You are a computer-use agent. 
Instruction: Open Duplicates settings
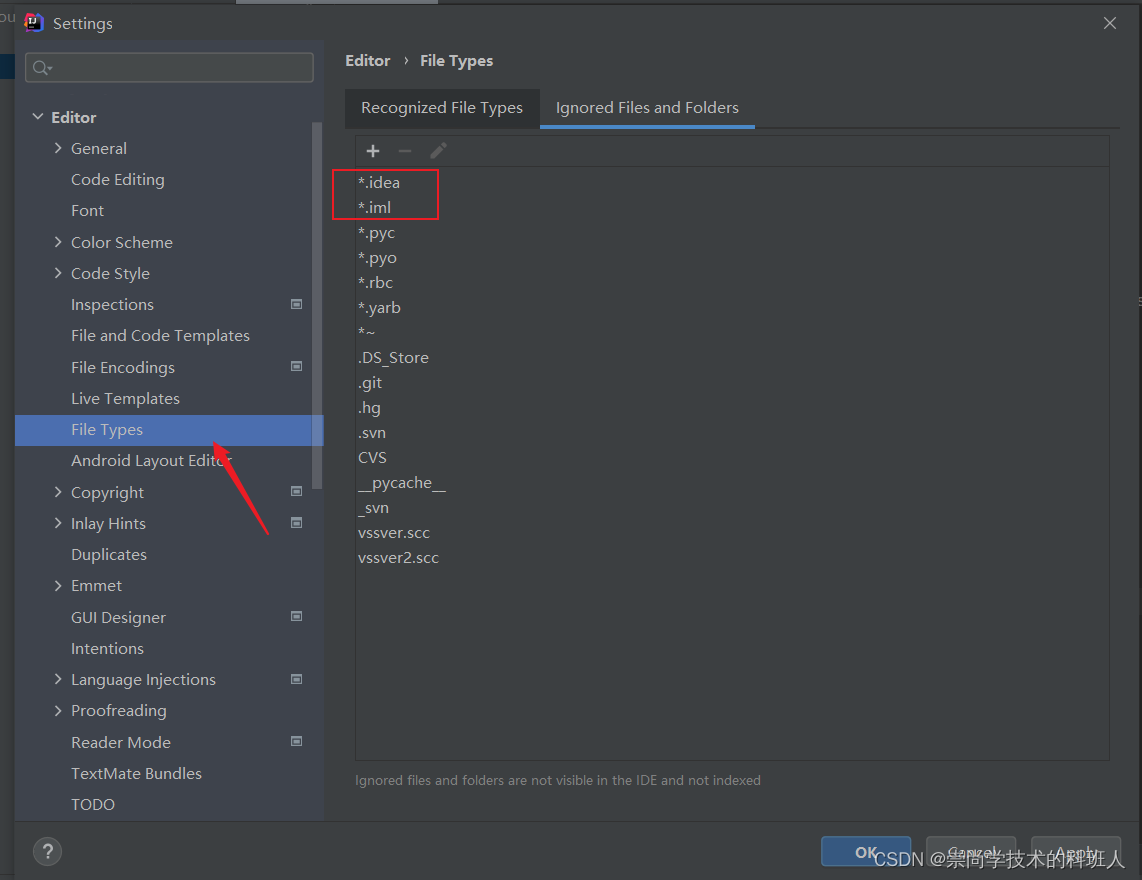109,554
